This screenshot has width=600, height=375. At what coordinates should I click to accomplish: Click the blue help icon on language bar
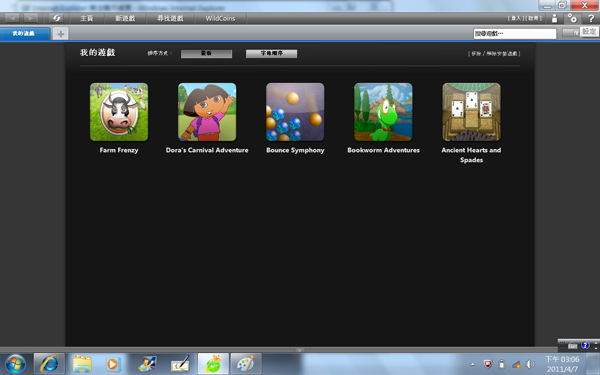[585, 346]
